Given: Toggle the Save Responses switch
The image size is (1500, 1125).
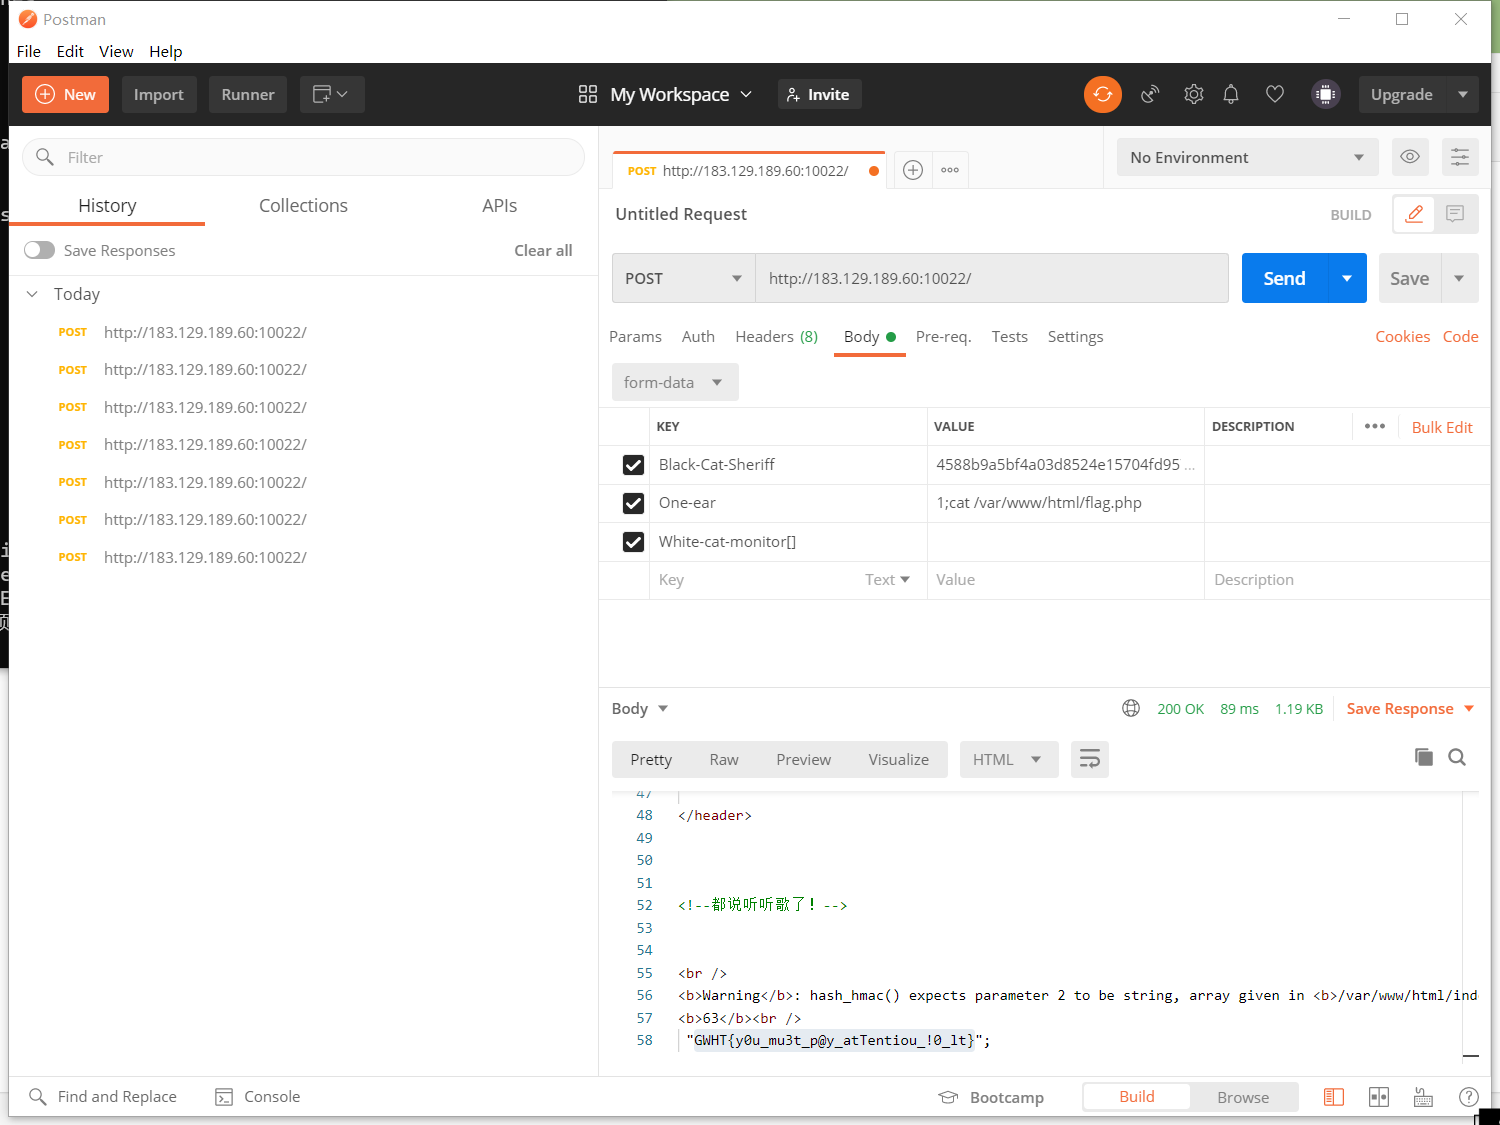Looking at the screenshot, I should tap(39, 250).
